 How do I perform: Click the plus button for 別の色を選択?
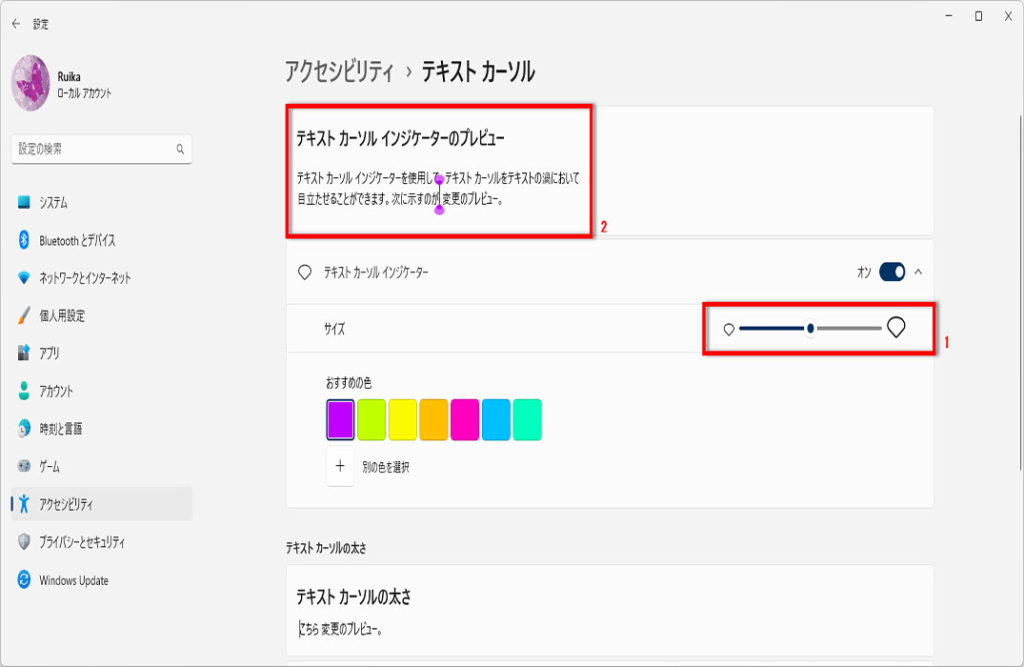click(340, 466)
